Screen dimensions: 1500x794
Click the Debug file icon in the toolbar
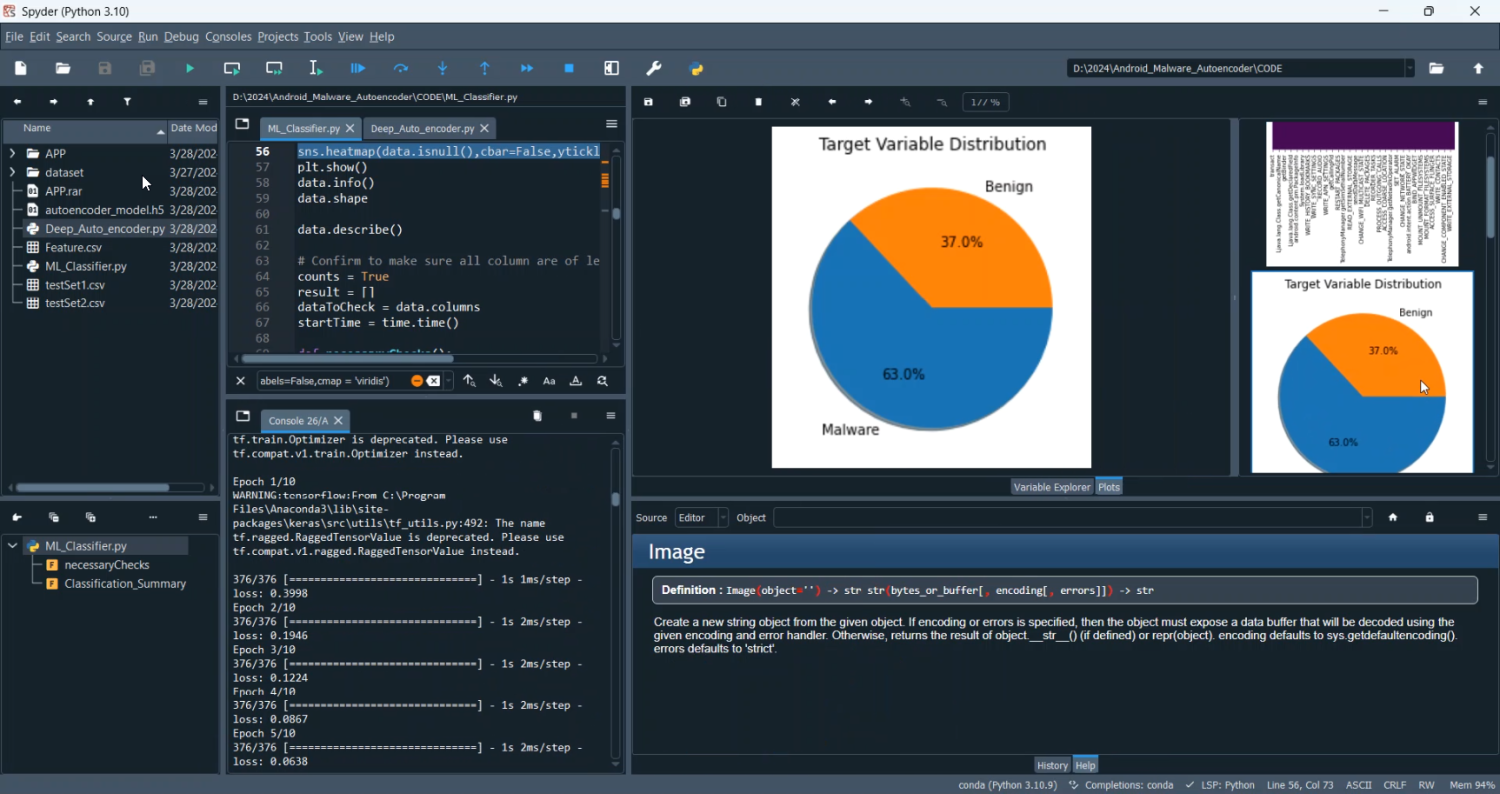[358, 68]
